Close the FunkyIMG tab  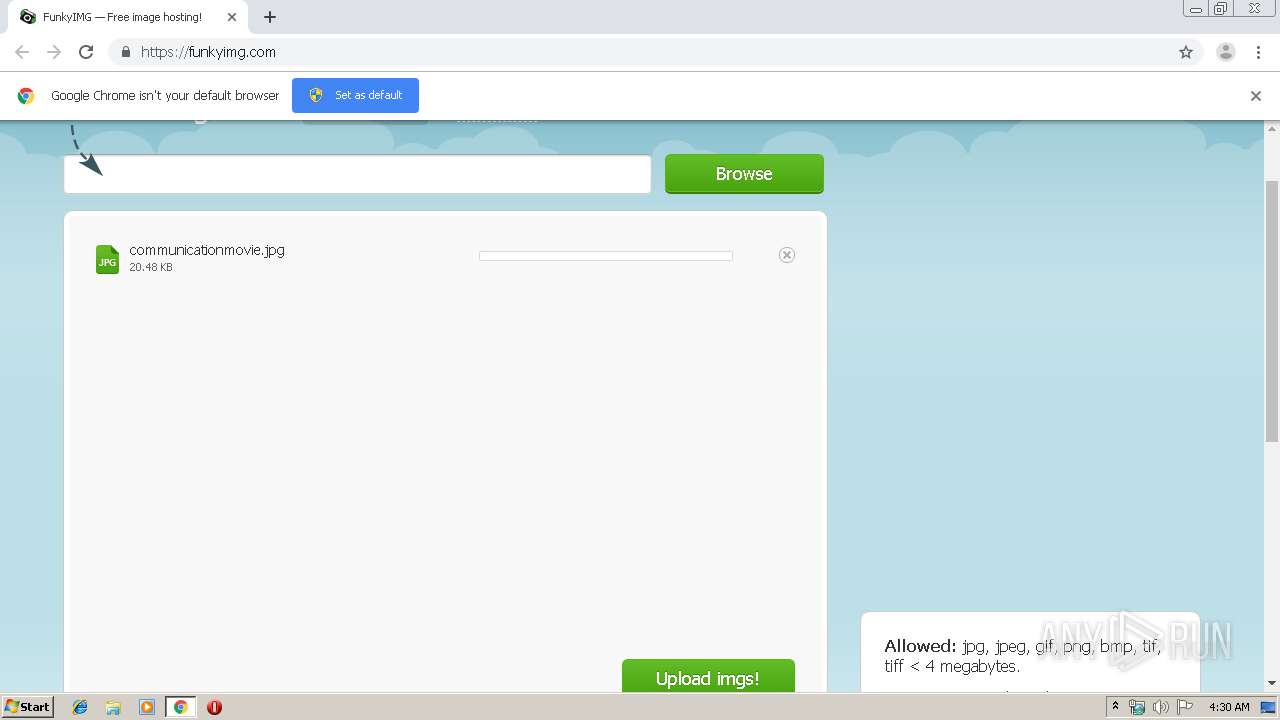pos(232,17)
